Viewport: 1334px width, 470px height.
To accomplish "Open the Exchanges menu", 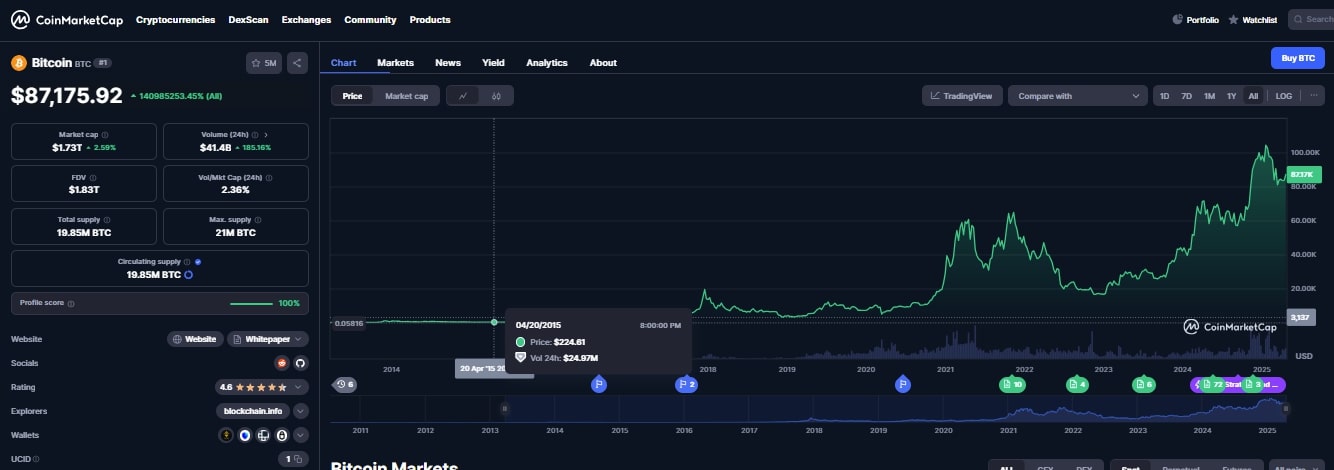I will pyautogui.click(x=306, y=20).
